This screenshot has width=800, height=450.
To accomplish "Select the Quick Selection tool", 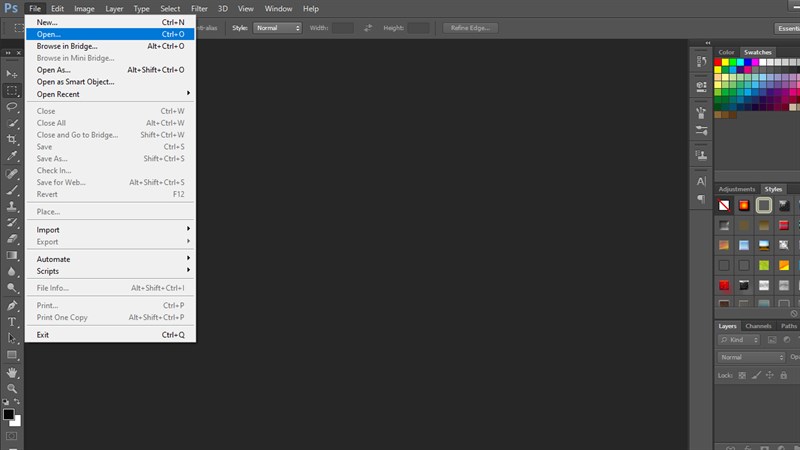I will 12,123.
